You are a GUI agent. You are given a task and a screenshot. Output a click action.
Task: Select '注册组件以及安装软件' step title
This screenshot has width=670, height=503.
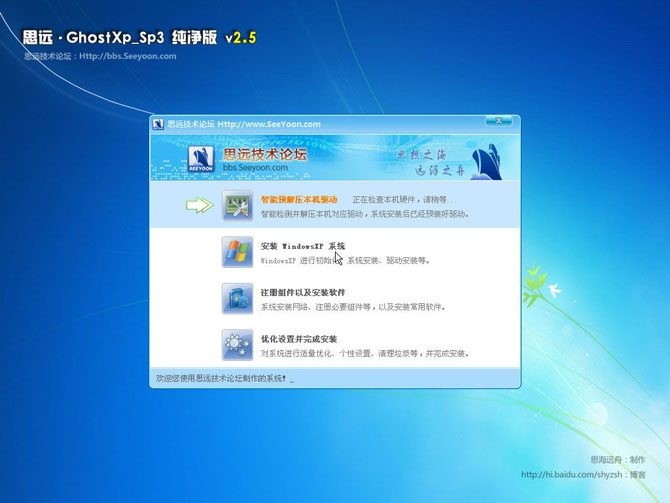tap(303, 293)
